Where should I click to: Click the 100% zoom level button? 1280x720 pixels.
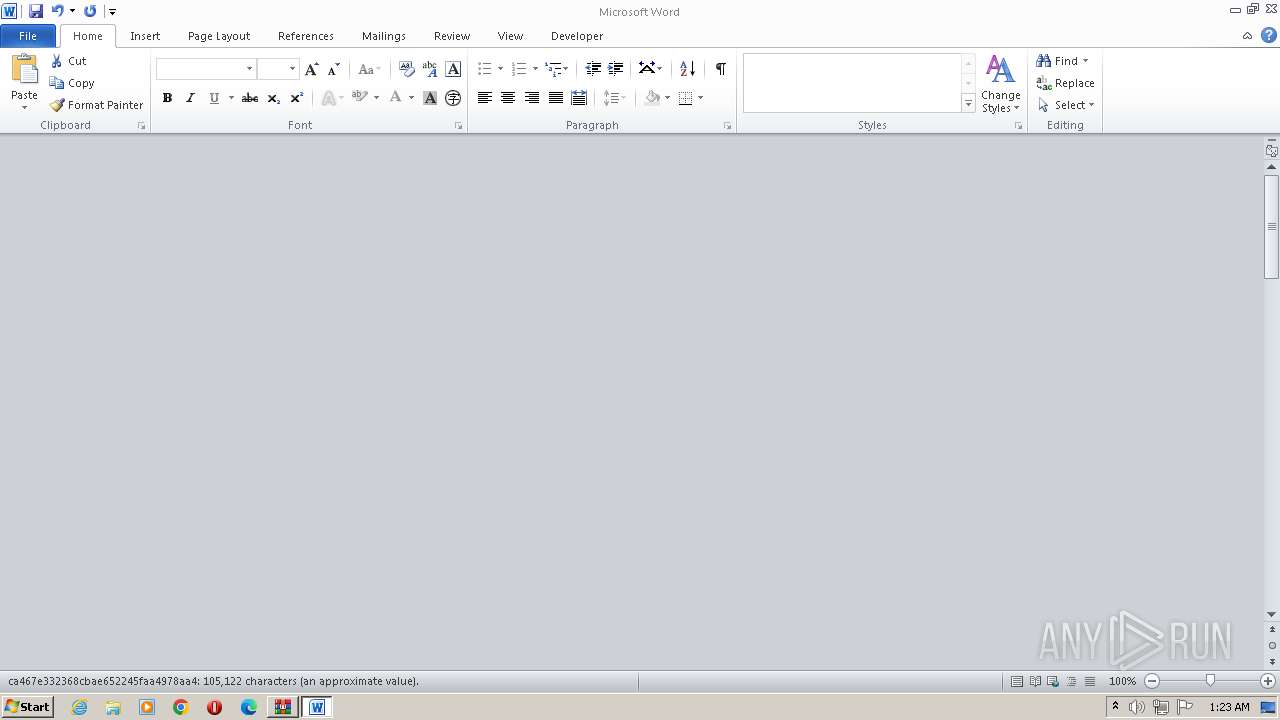(x=1123, y=681)
